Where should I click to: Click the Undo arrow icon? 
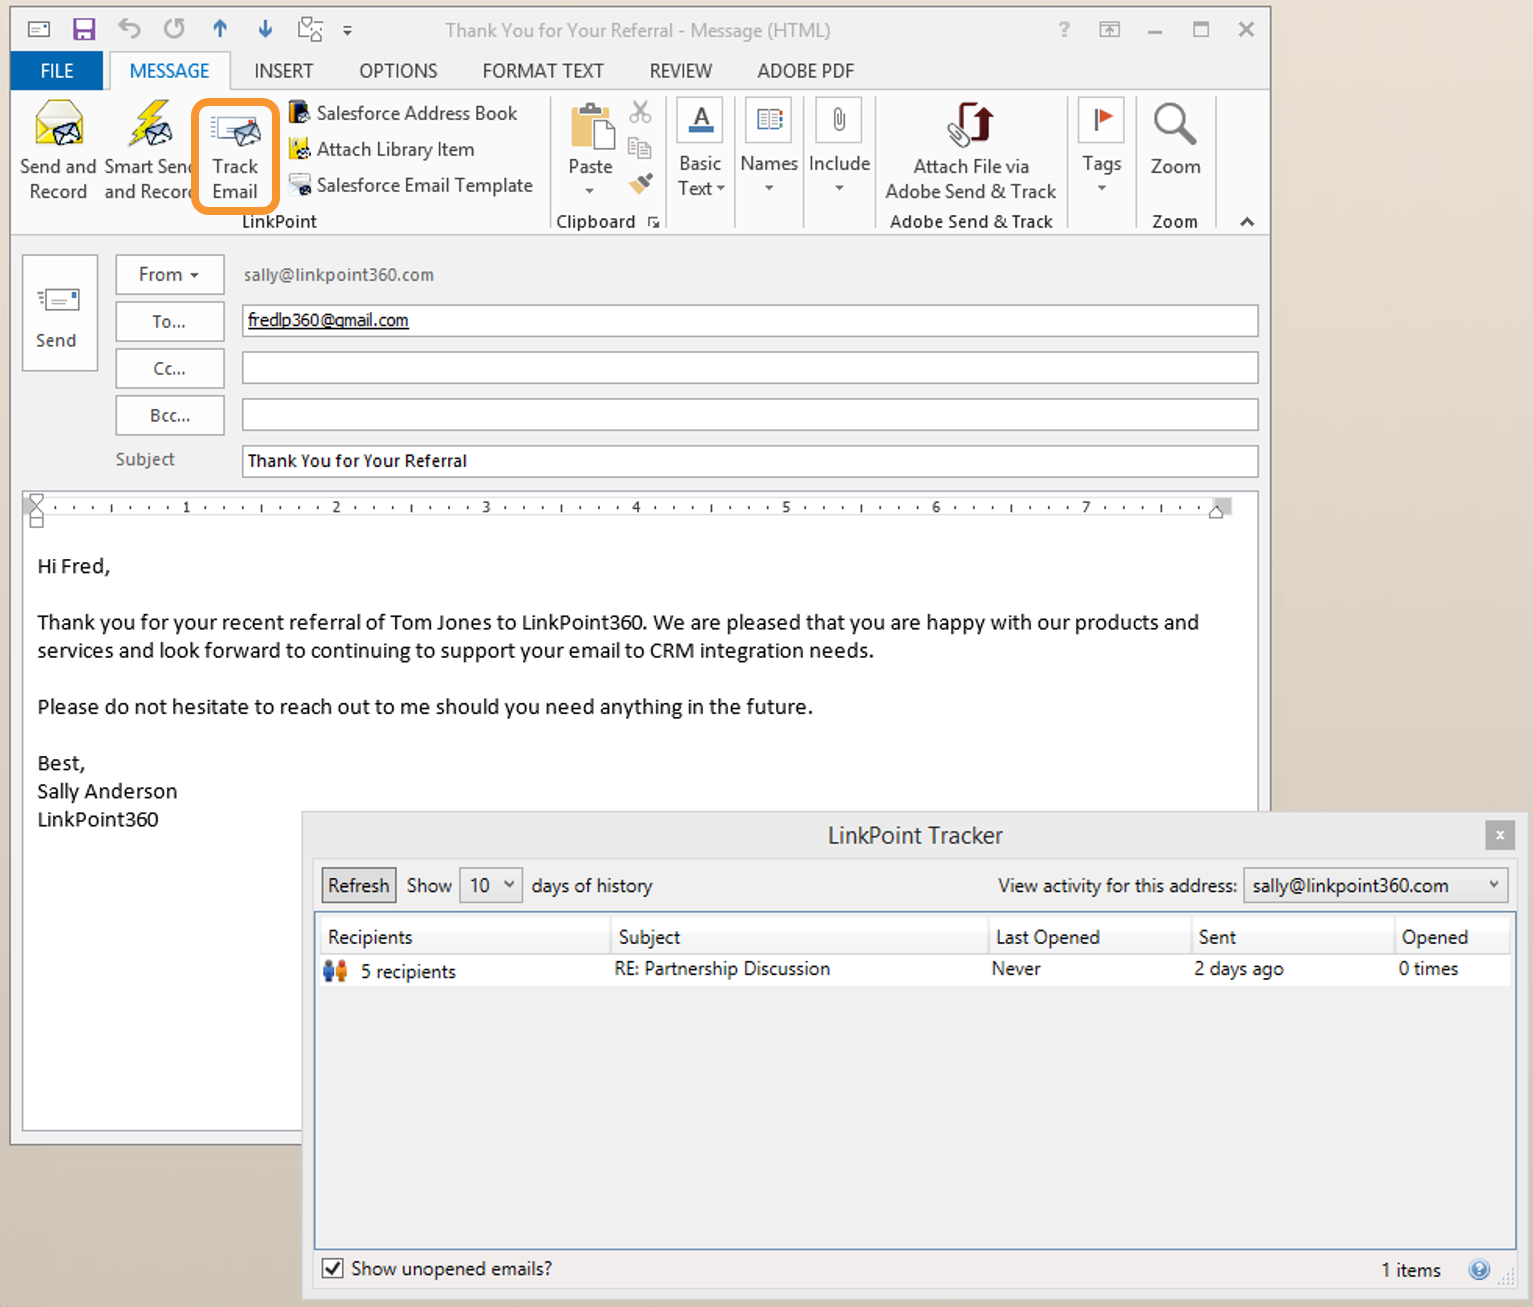129,29
